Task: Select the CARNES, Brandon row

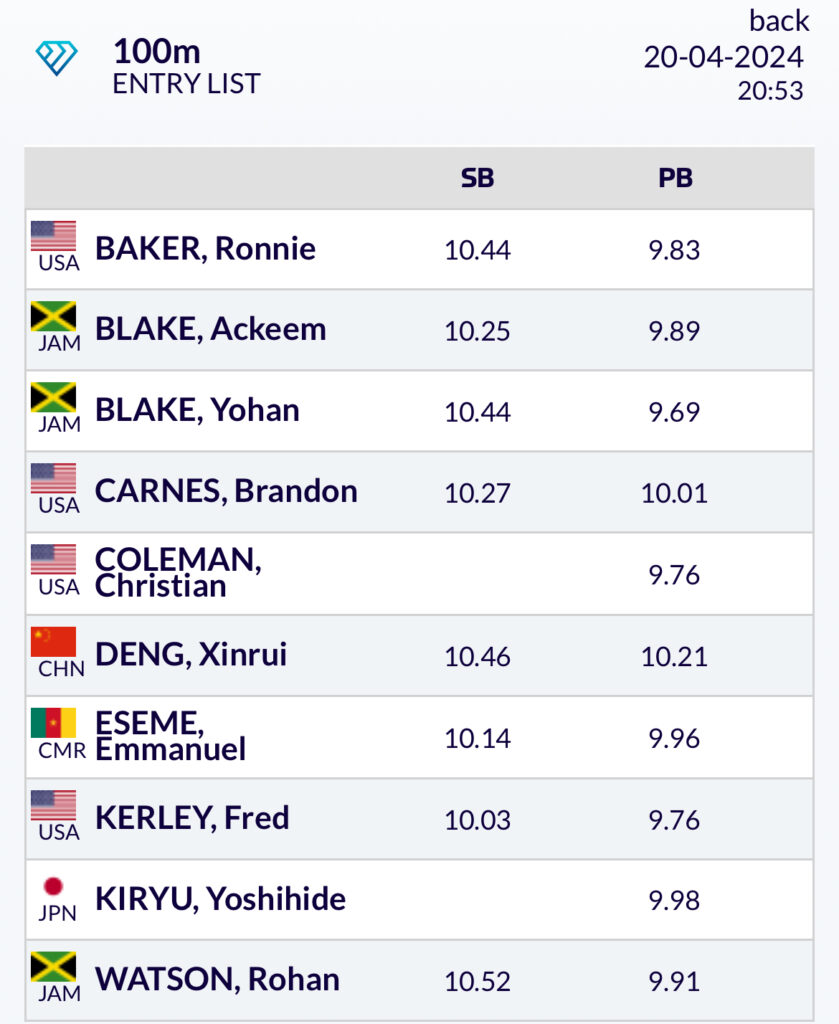Action: coord(419,492)
